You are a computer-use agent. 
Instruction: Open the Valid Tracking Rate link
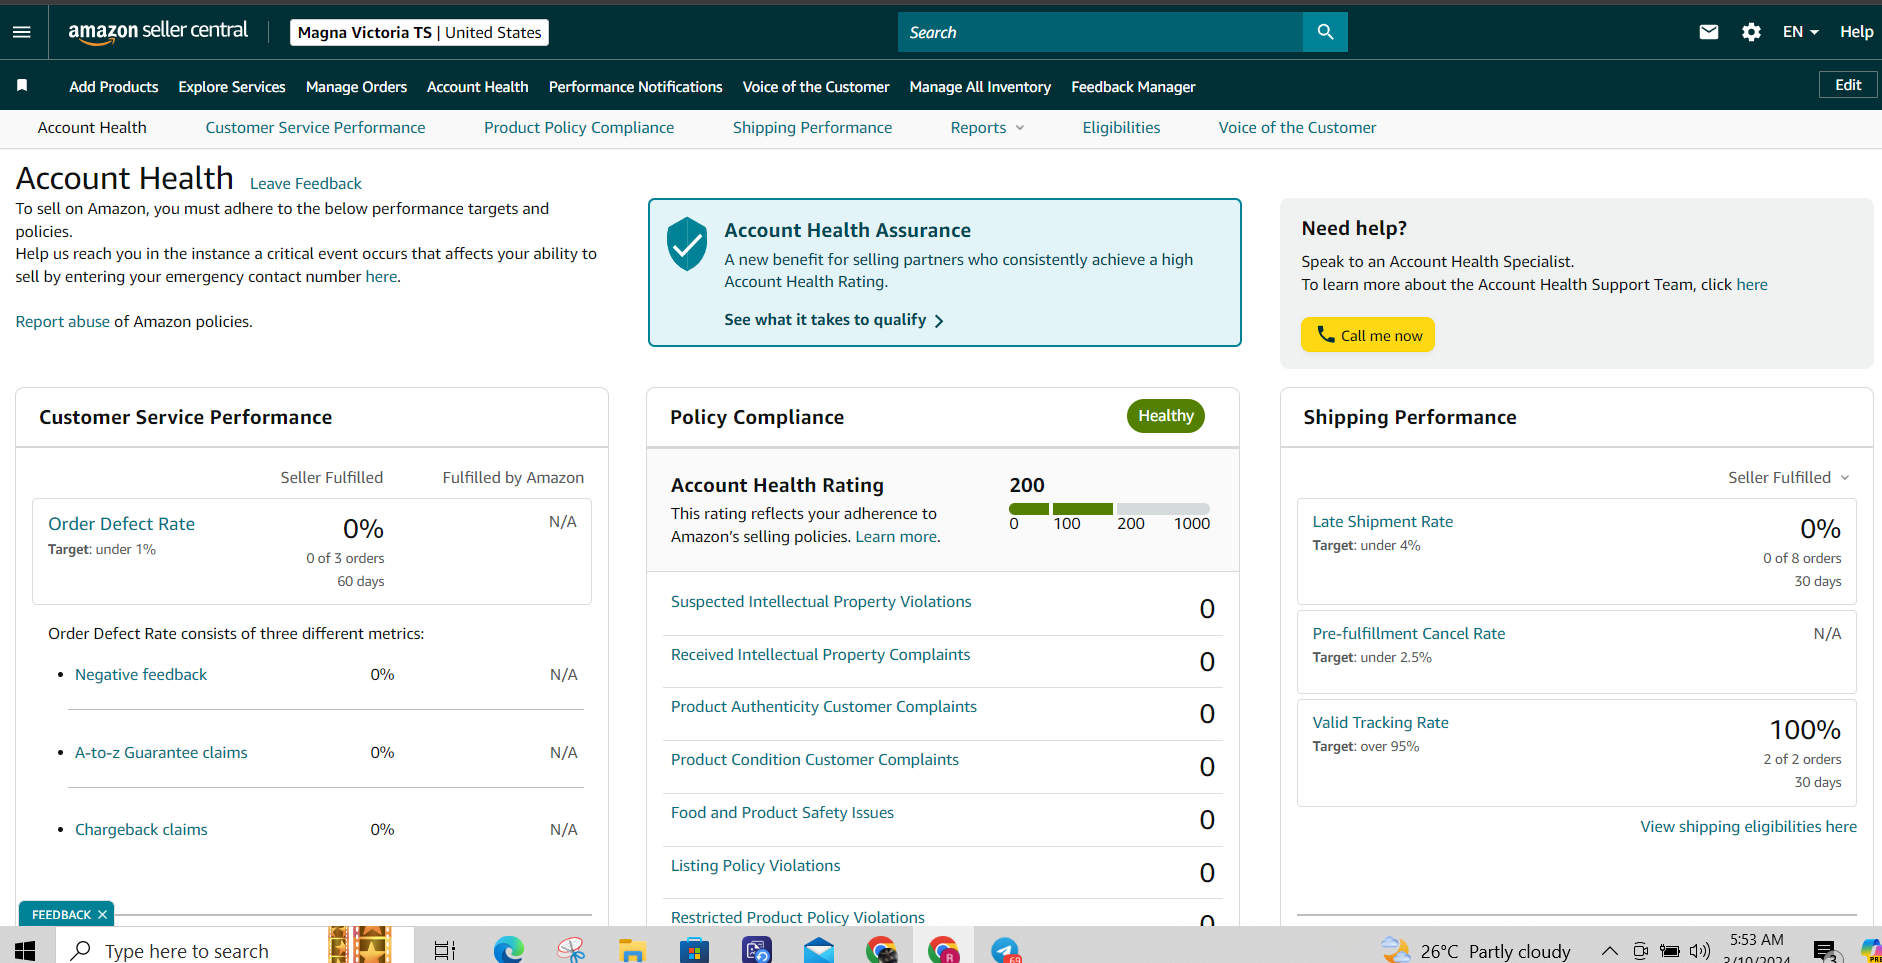pos(1380,723)
